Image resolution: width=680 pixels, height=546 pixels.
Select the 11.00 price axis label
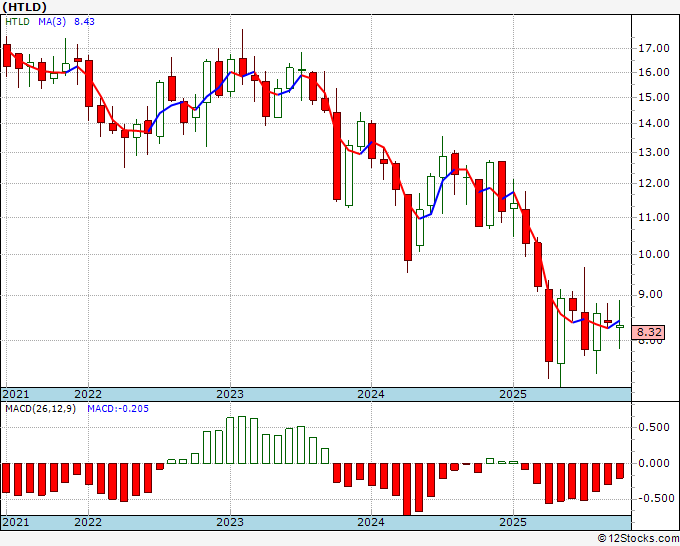[x=654, y=217]
